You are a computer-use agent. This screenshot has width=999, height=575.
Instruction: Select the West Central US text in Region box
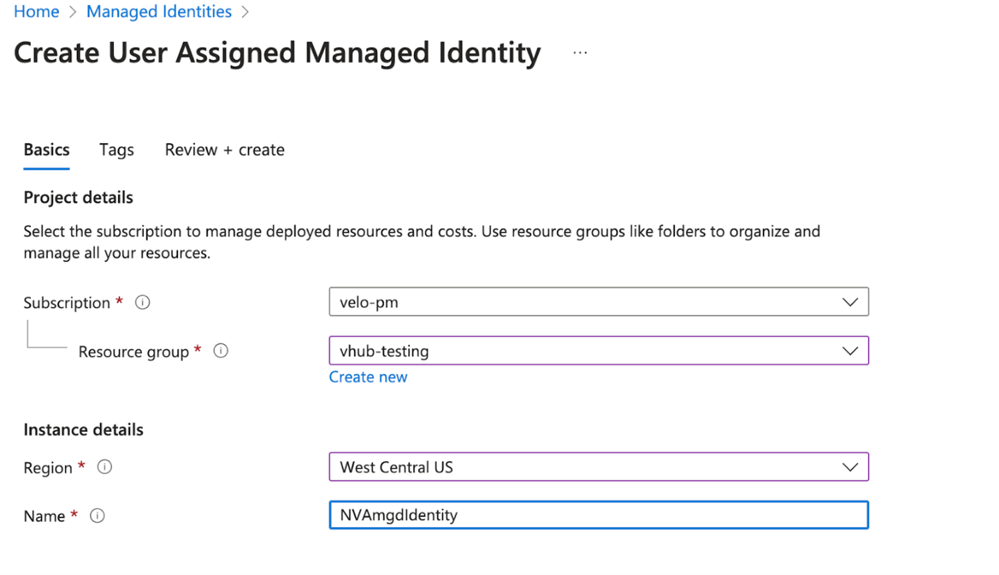396,467
